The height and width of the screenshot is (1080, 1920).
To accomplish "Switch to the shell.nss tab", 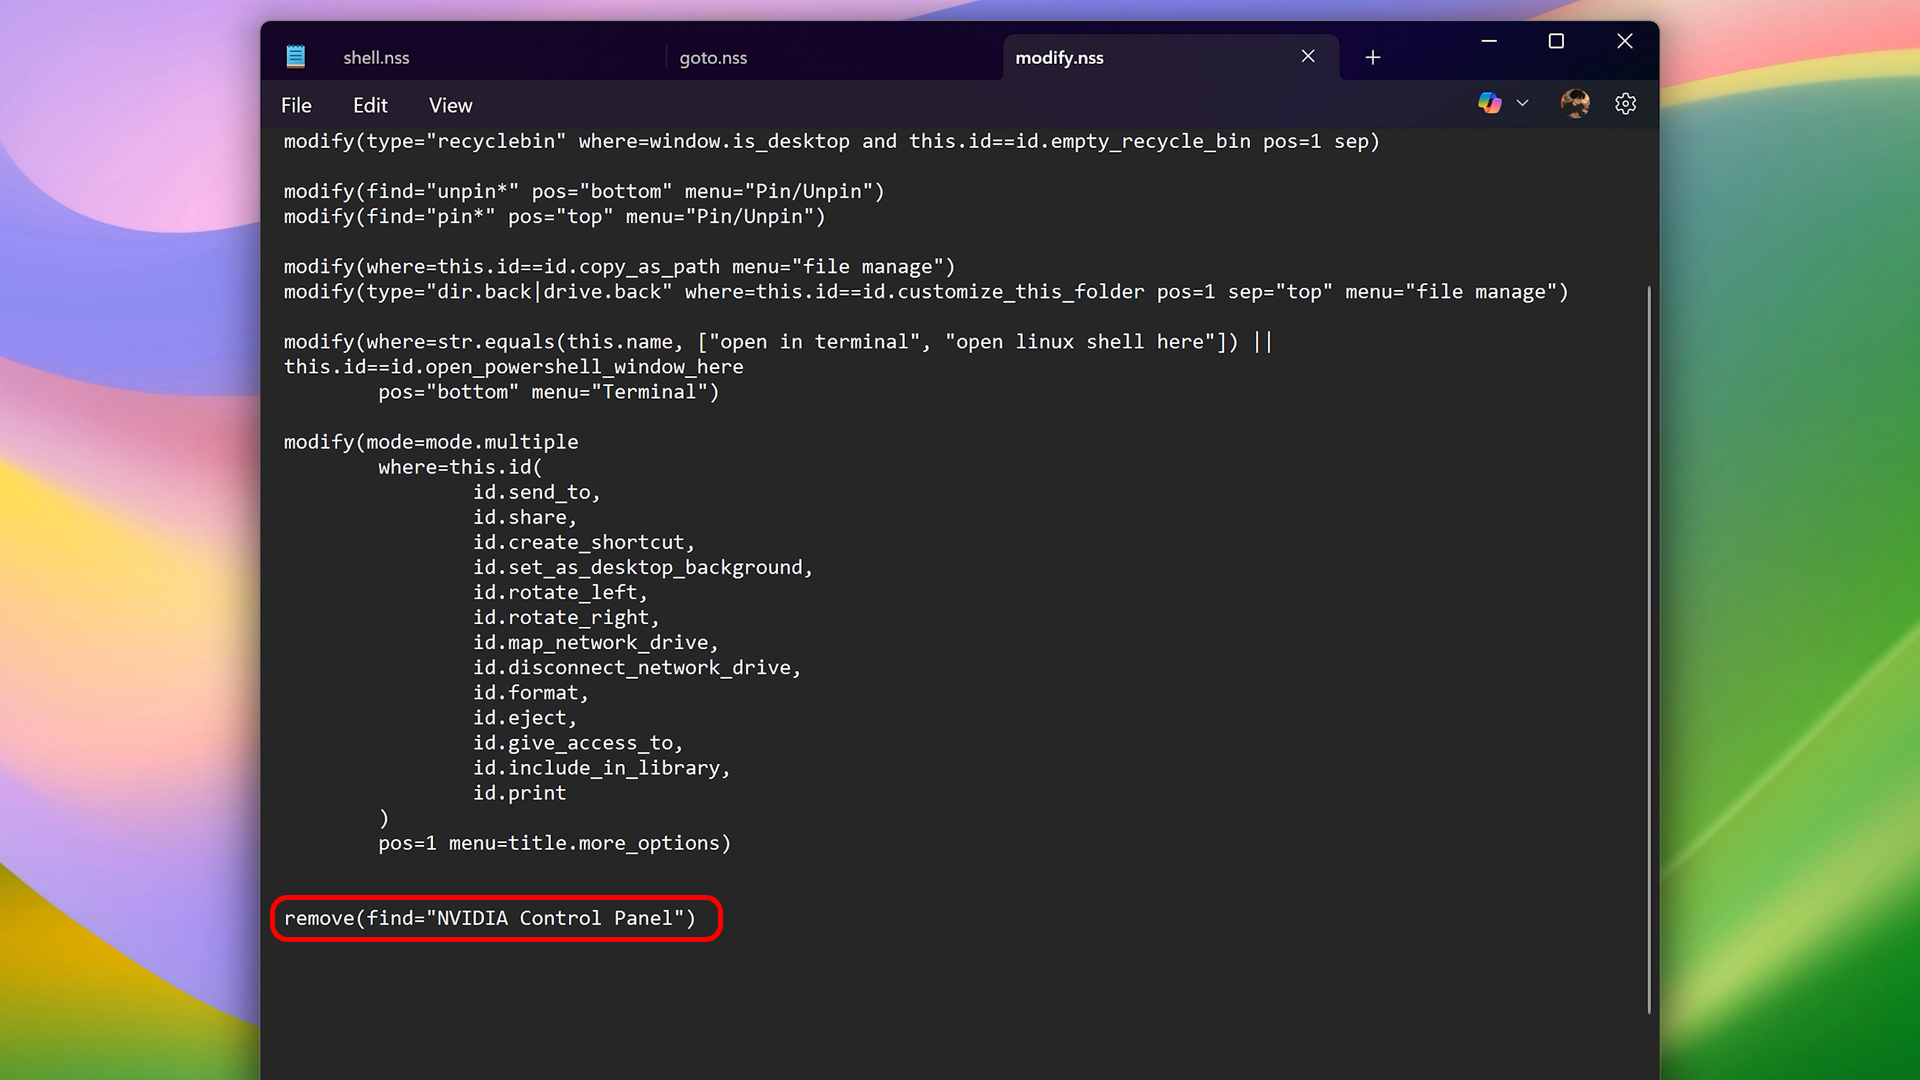I will coord(376,58).
